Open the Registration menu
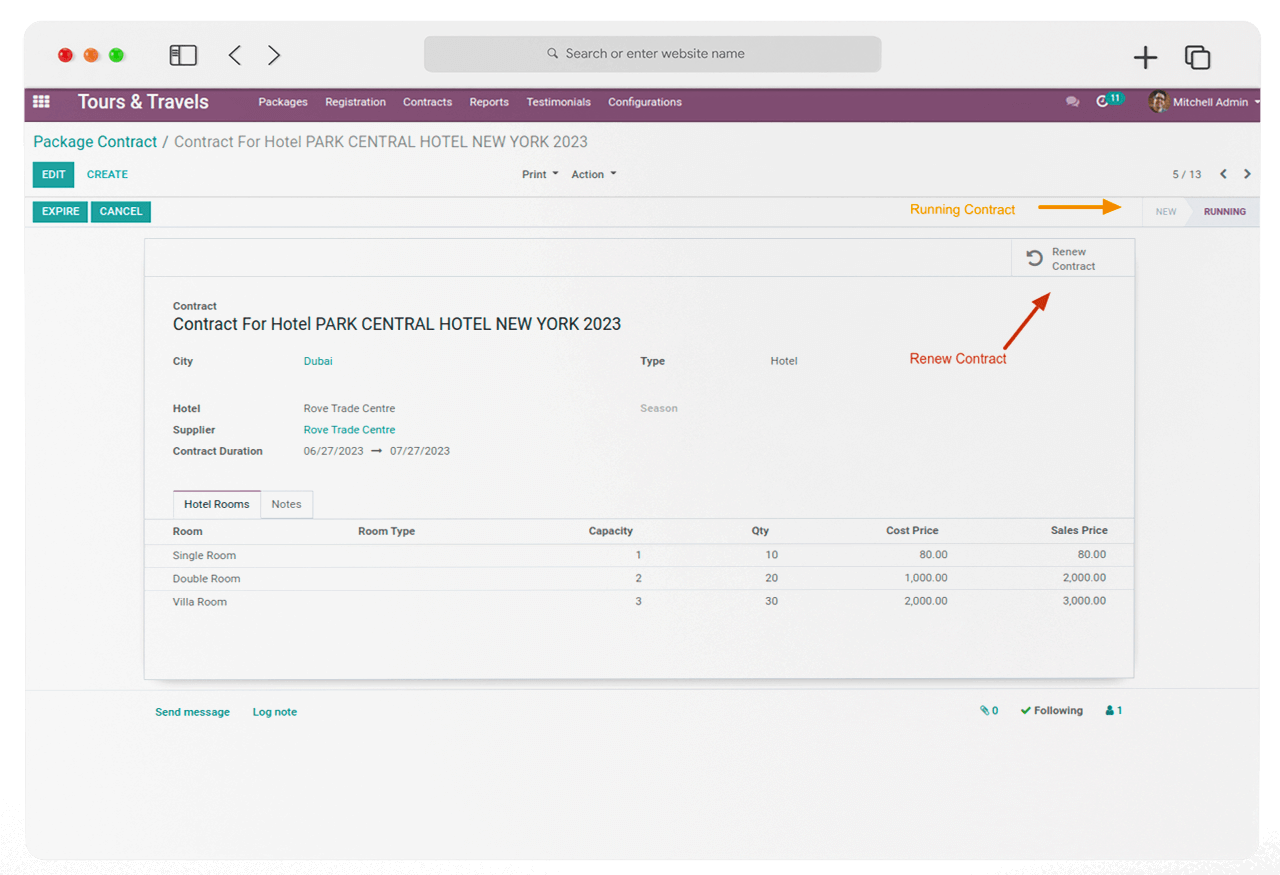The height and width of the screenshot is (875, 1280). point(355,102)
